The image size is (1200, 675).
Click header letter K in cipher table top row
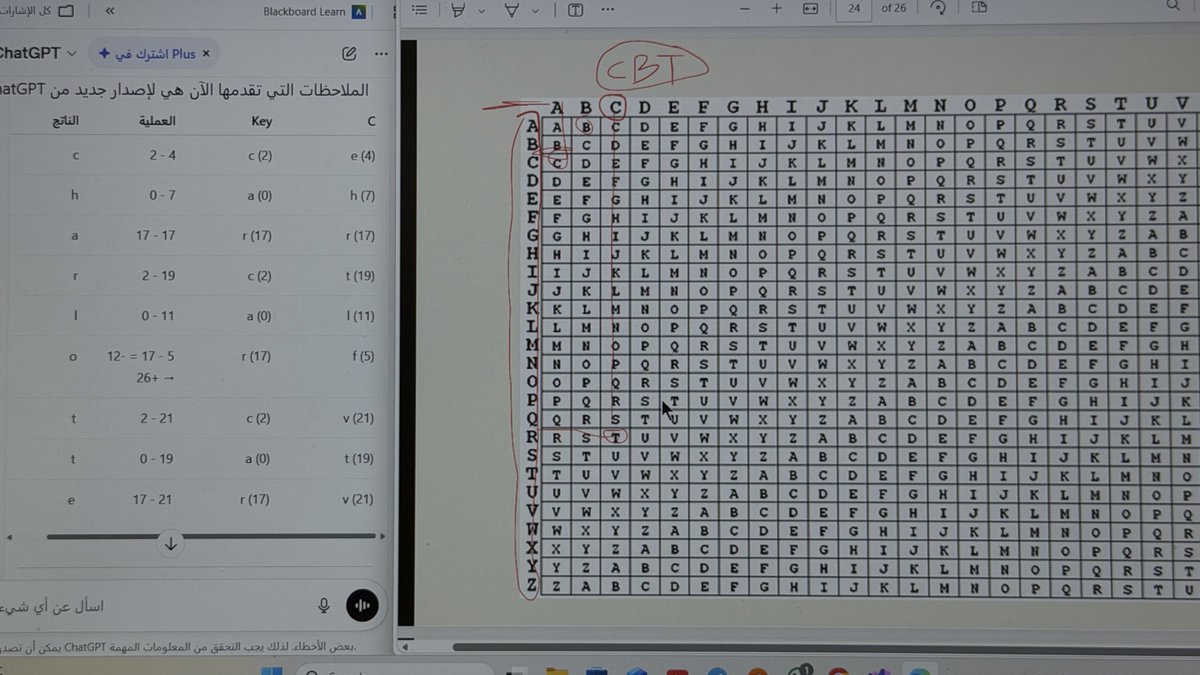click(x=852, y=106)
